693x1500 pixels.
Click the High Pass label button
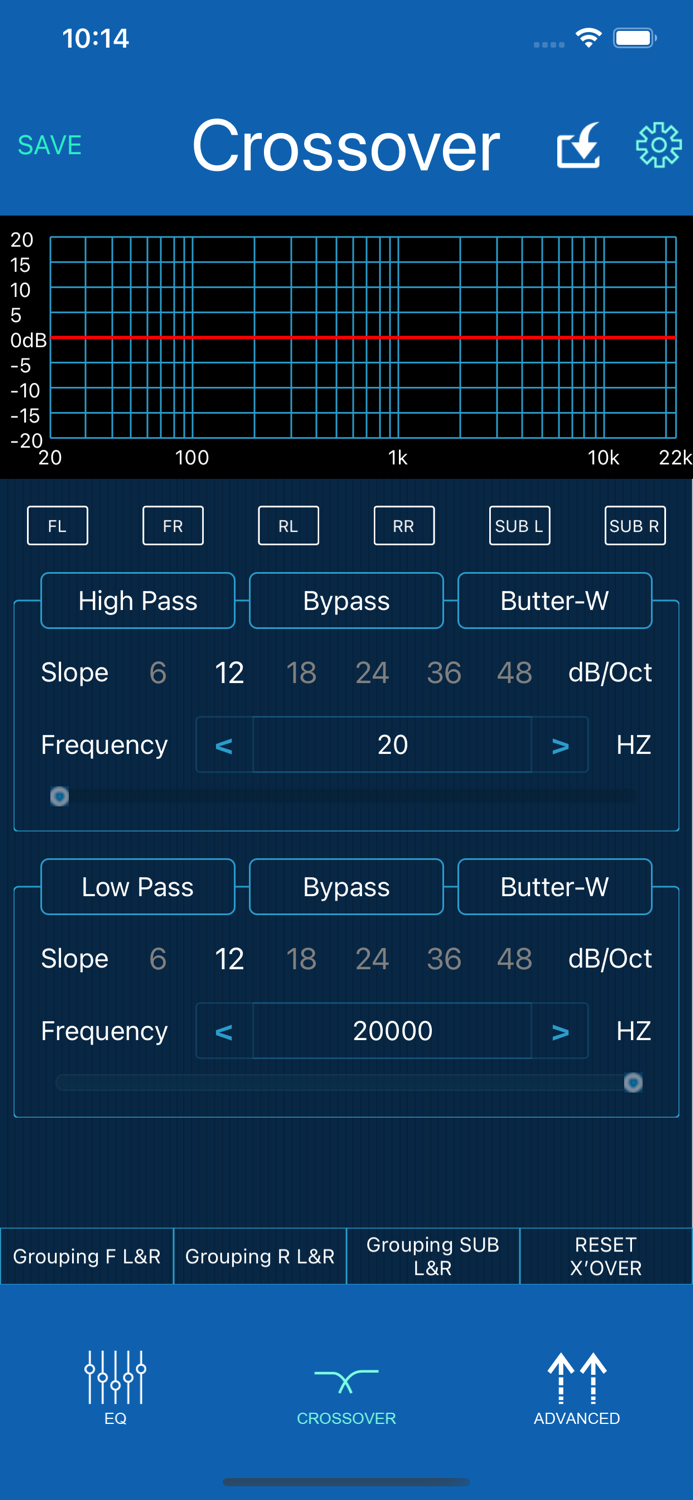coord(138,601)
